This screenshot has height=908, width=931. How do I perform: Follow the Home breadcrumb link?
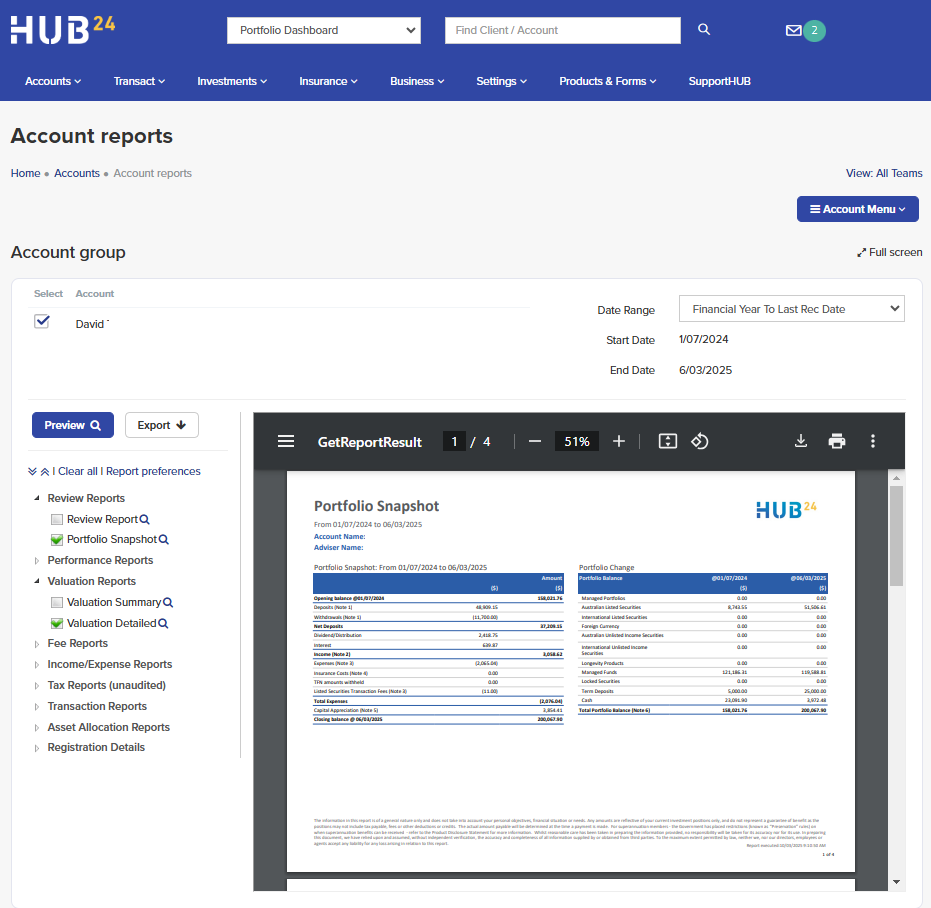26,173
